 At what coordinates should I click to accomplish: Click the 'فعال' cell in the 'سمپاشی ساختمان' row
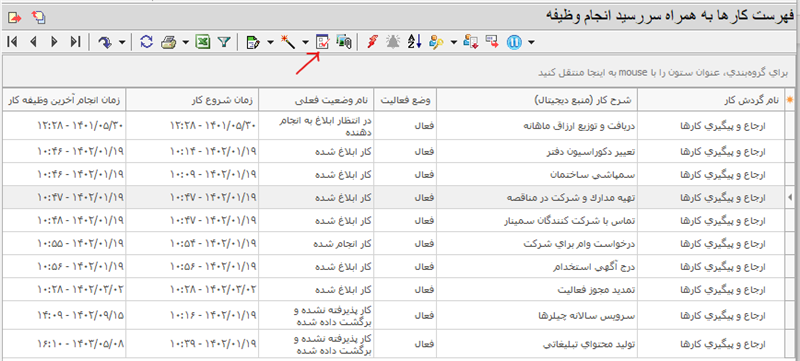[406, 174]
